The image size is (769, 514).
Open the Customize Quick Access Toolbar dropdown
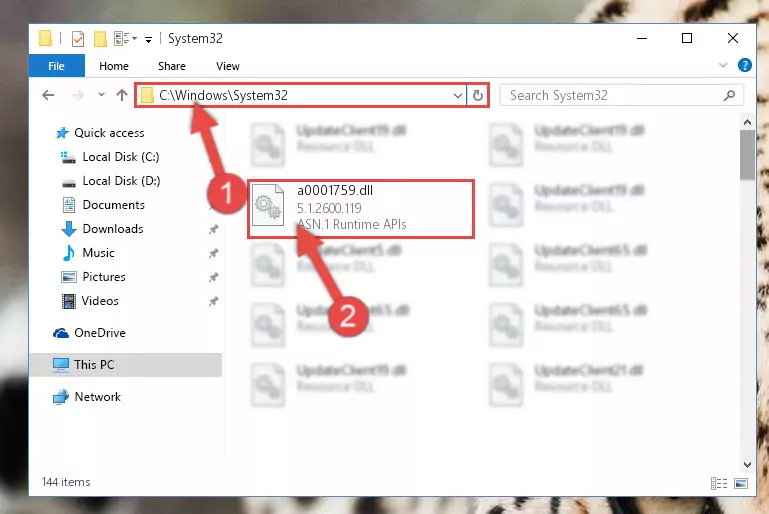tap(148, 39)
